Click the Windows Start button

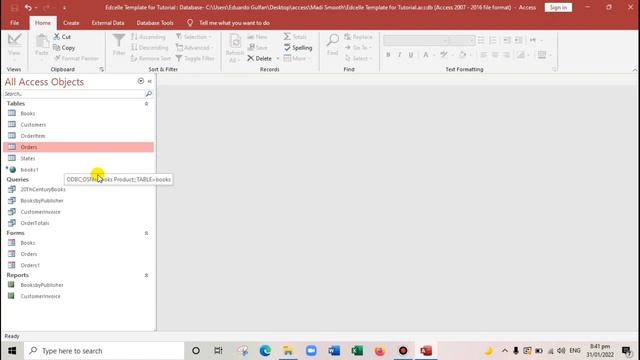(12, 351)
